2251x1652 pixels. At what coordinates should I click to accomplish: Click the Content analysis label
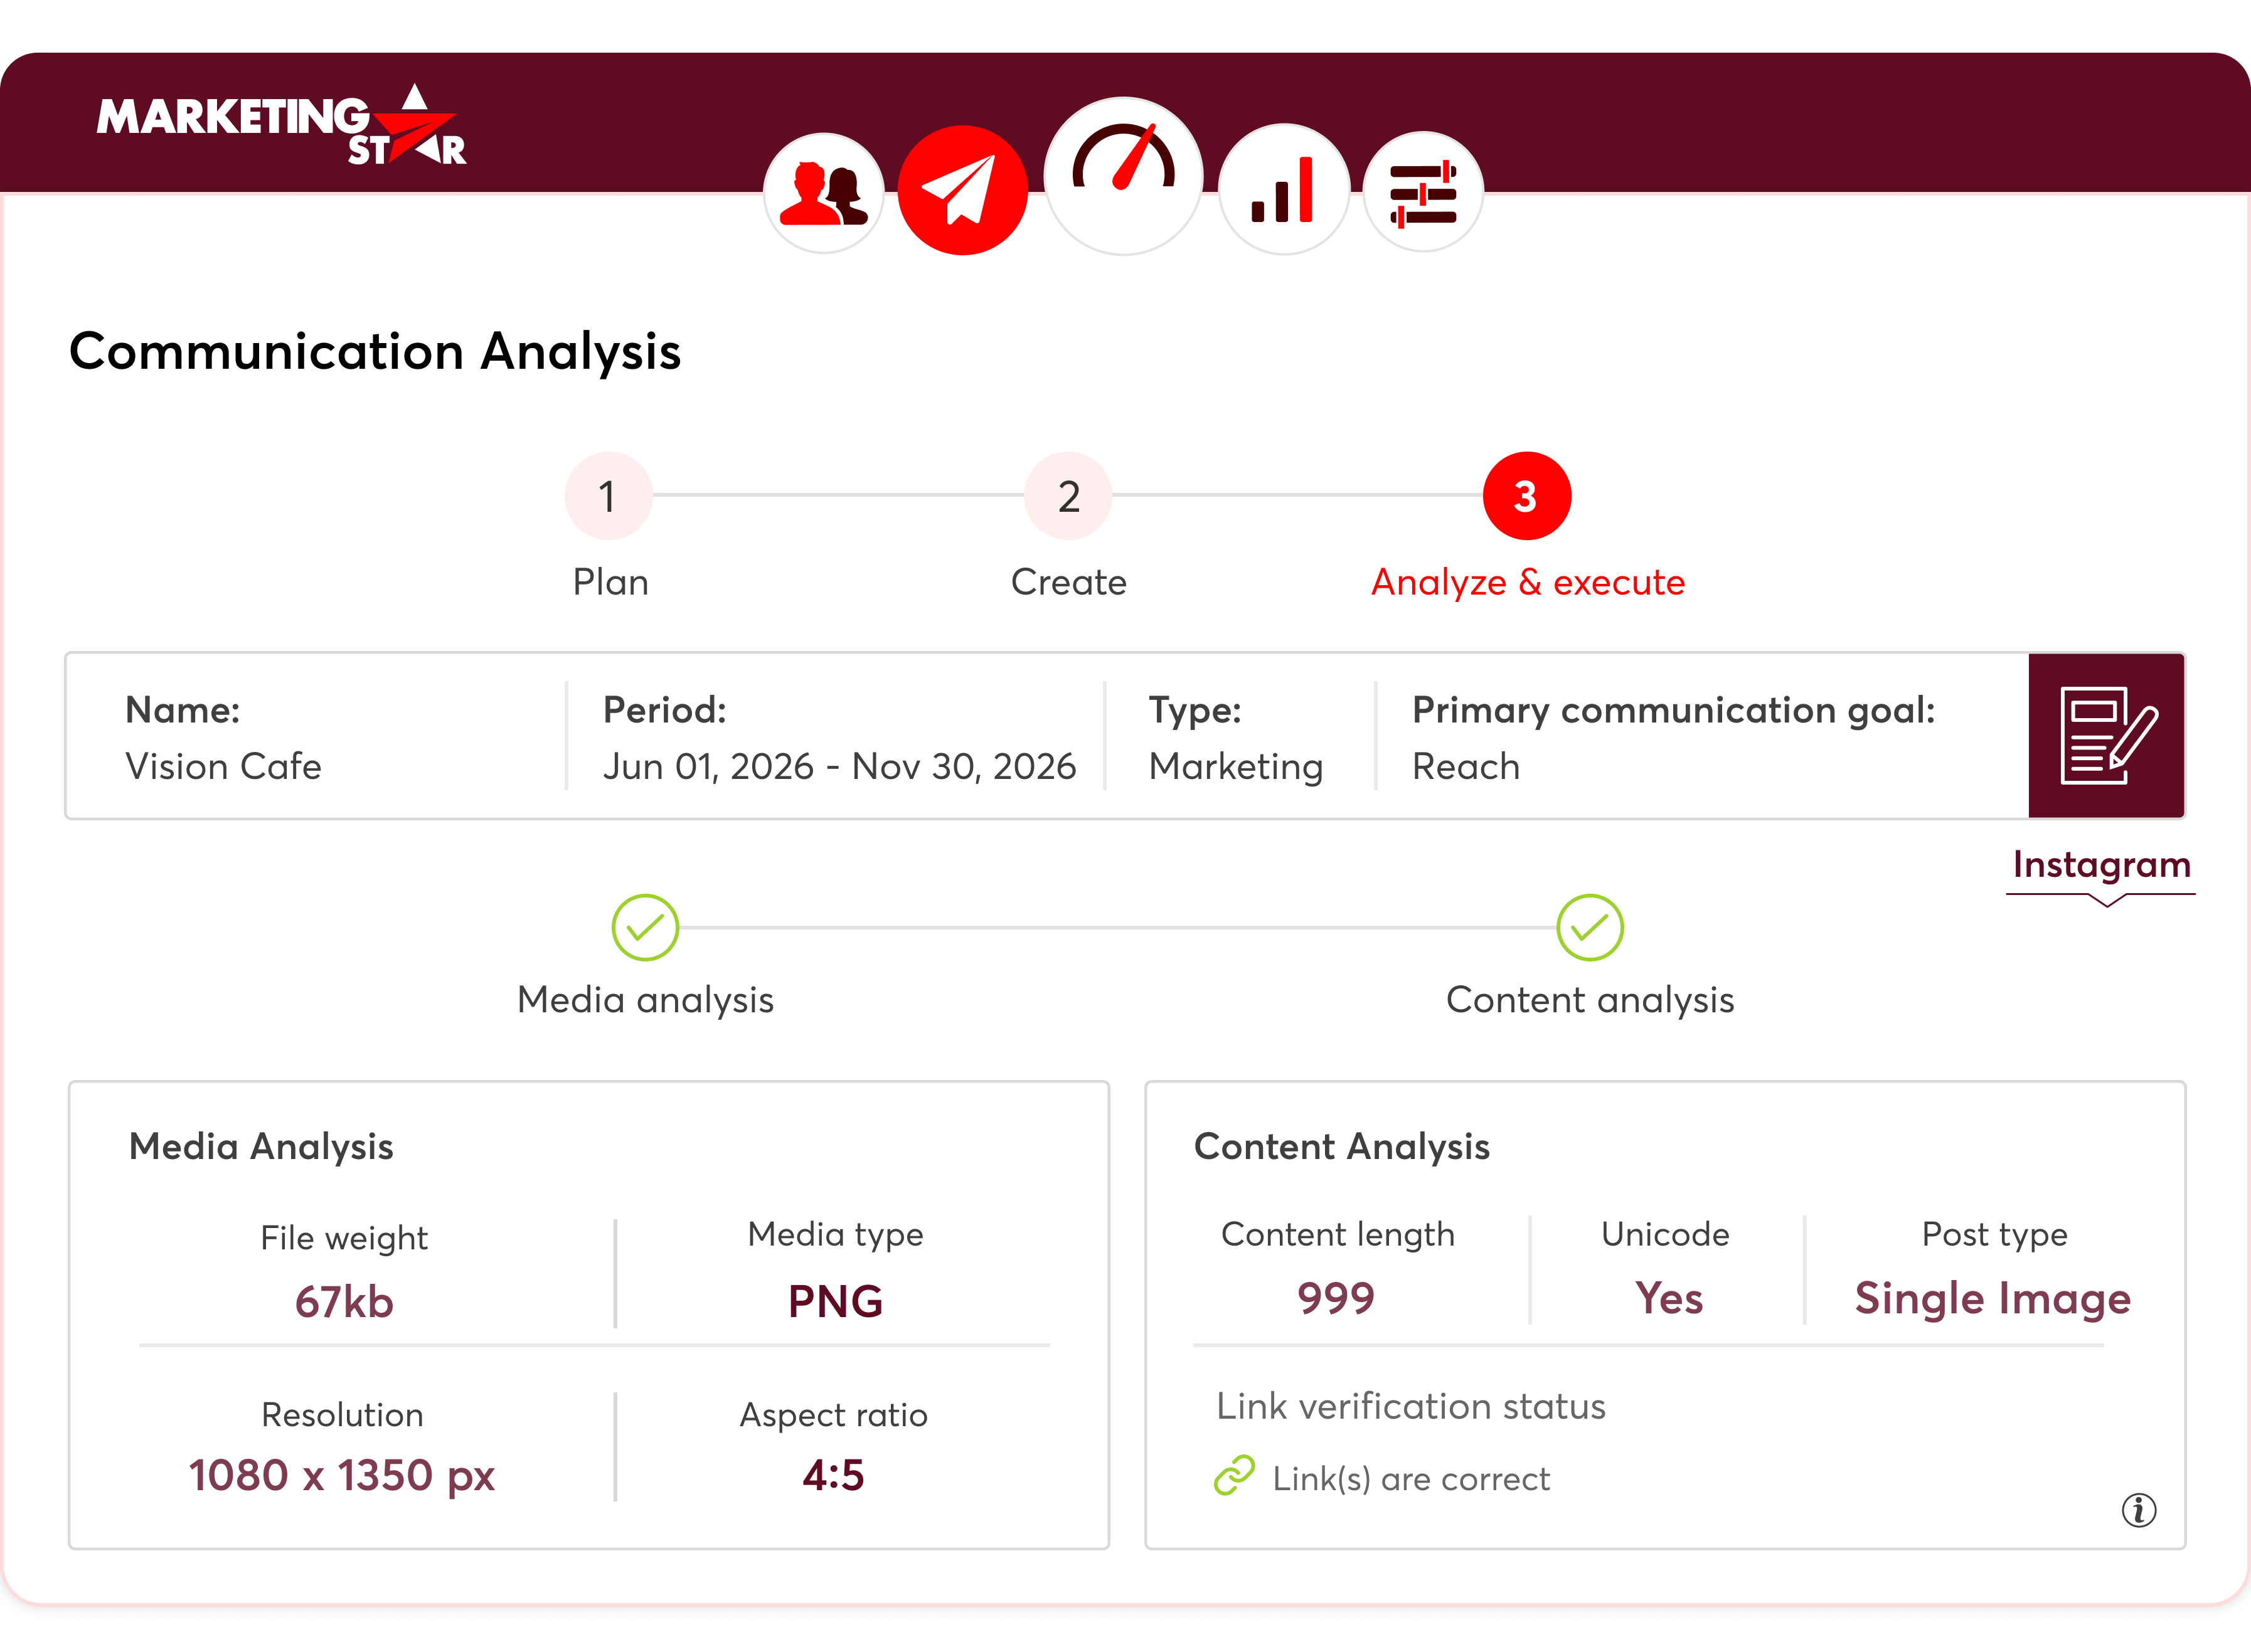pyautogui.click(x=1589, y=1000)
